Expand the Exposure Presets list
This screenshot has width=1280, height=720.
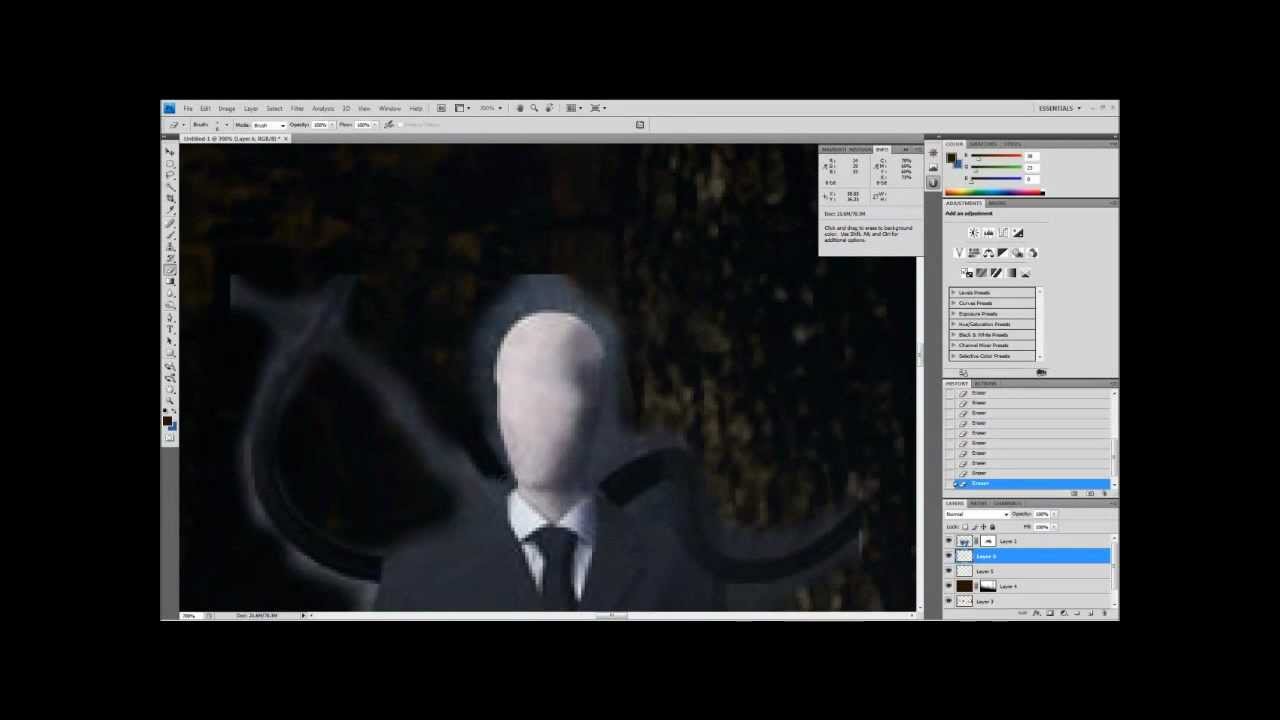953,314
